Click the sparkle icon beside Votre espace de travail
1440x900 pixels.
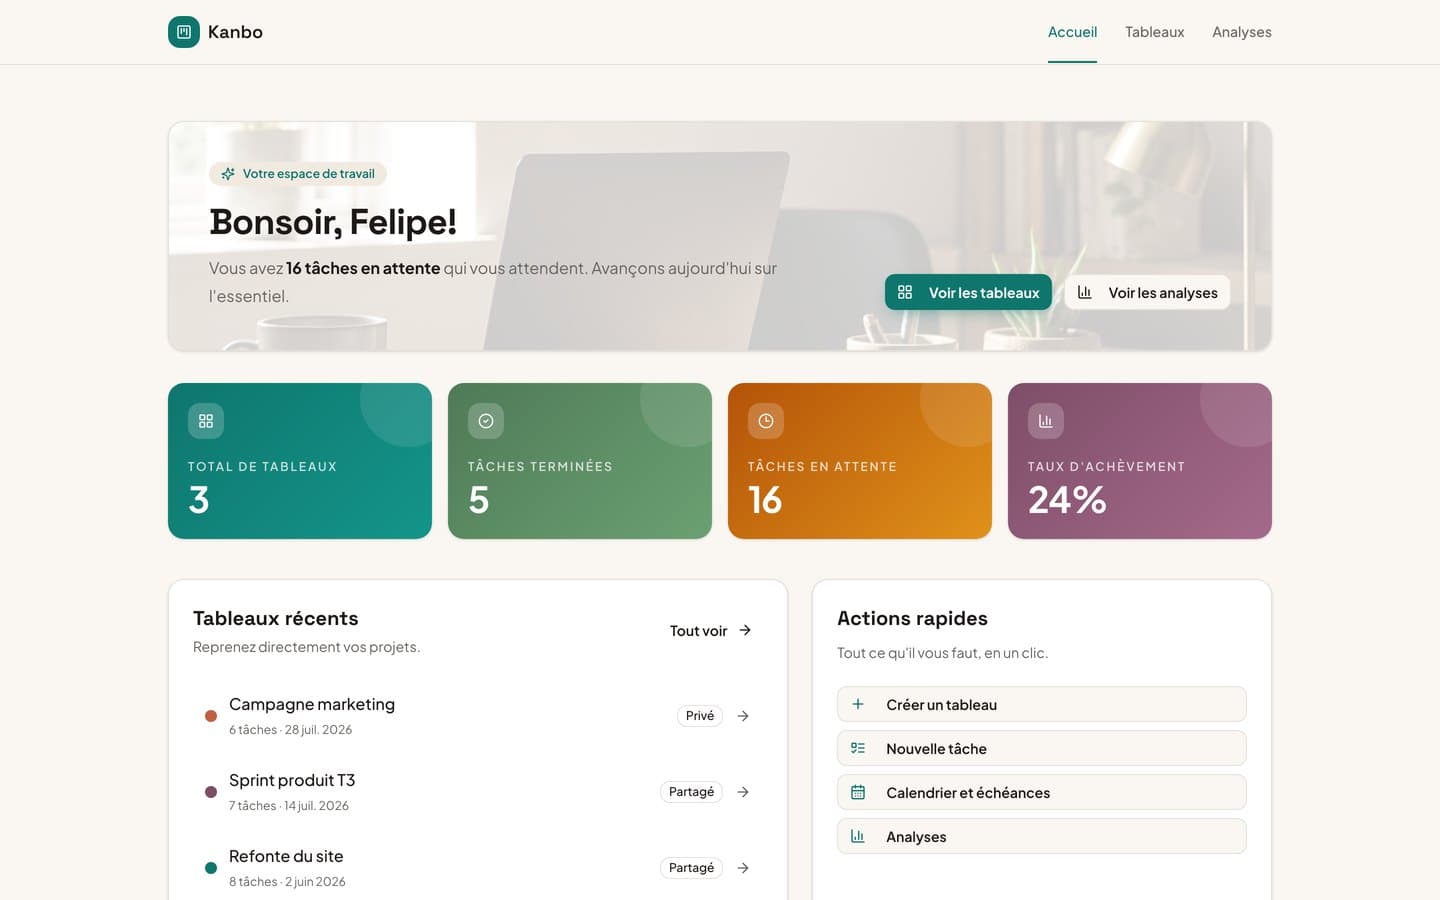pos(228,174)
